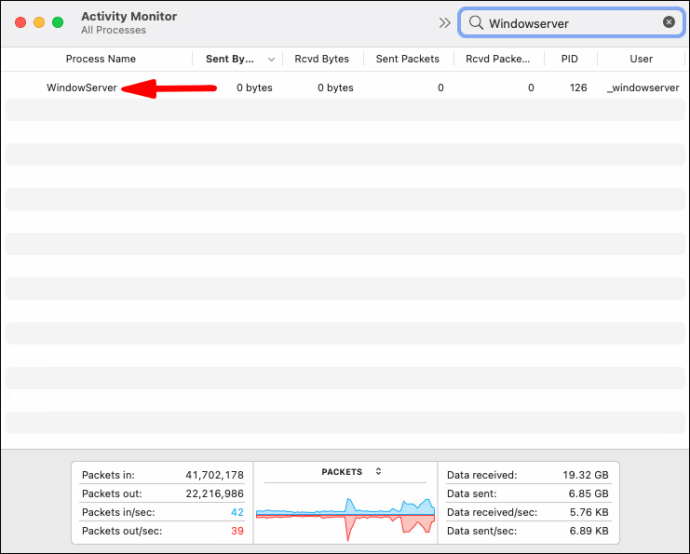This screenshot has width=690, height=554.
Task: Sort by Rcvd Packets column
Action: point(498,59)
